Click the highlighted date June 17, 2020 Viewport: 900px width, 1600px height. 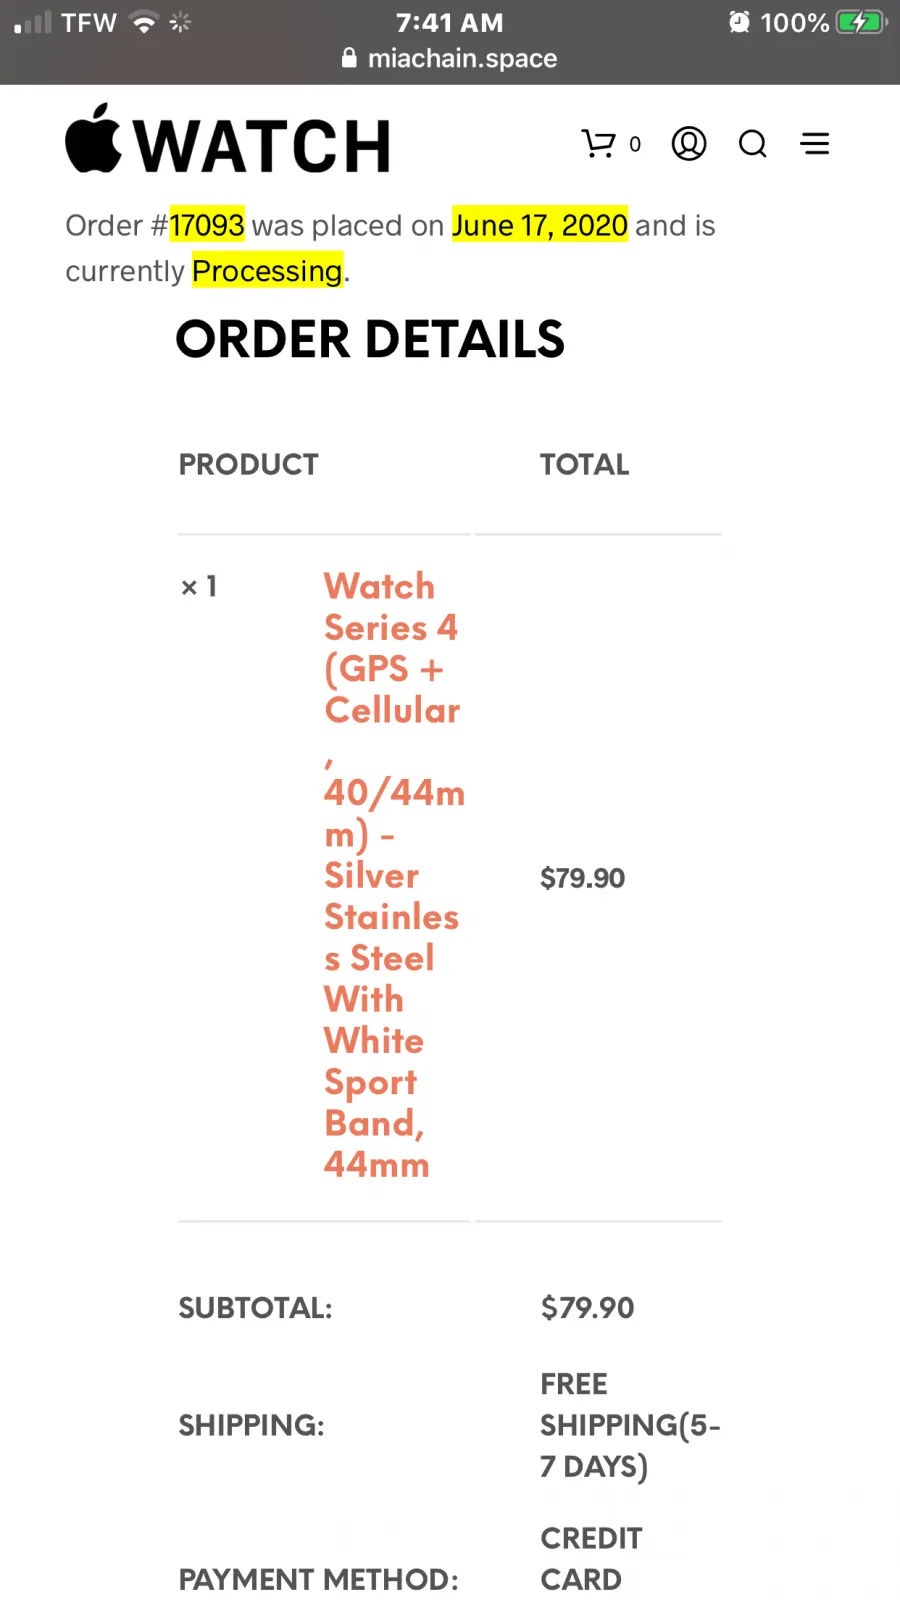click(x=540, y=225)
